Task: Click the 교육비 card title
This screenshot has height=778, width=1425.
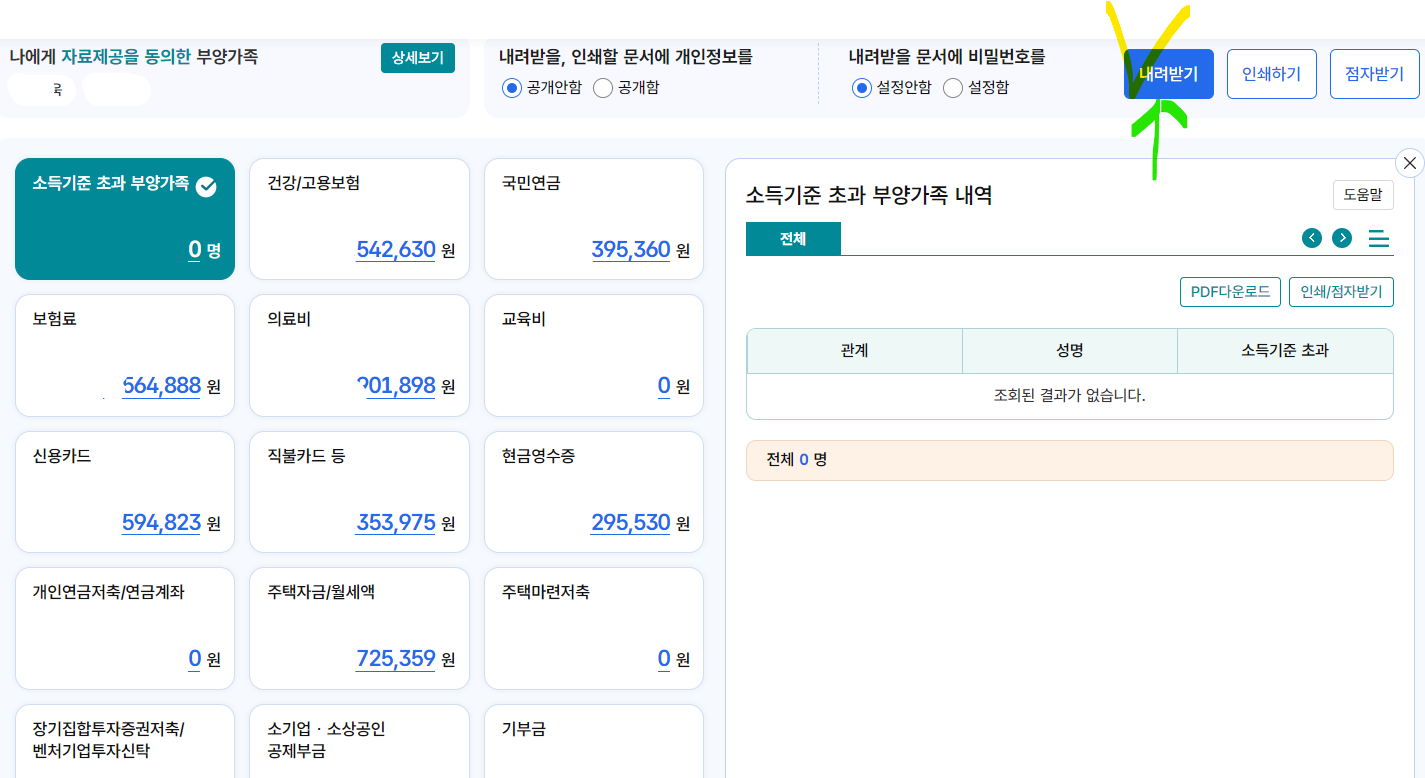Action: click(x=523, y=320)
